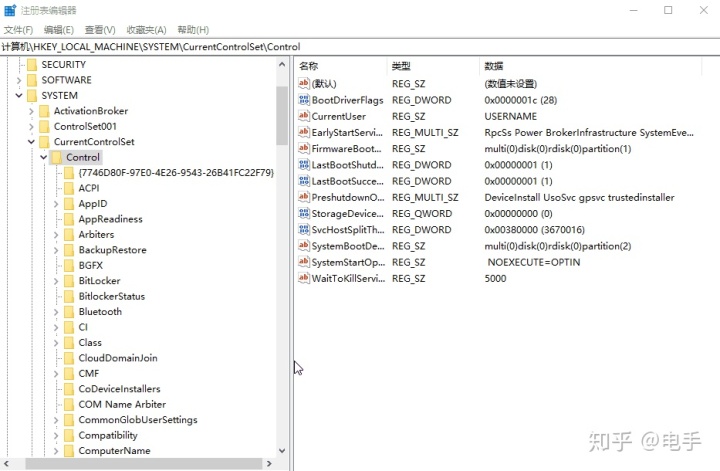Image resolution: width=720 pixels, height=471 pixels.
Task: Expand the ActivationBroker key
Action: pos(31,111)
